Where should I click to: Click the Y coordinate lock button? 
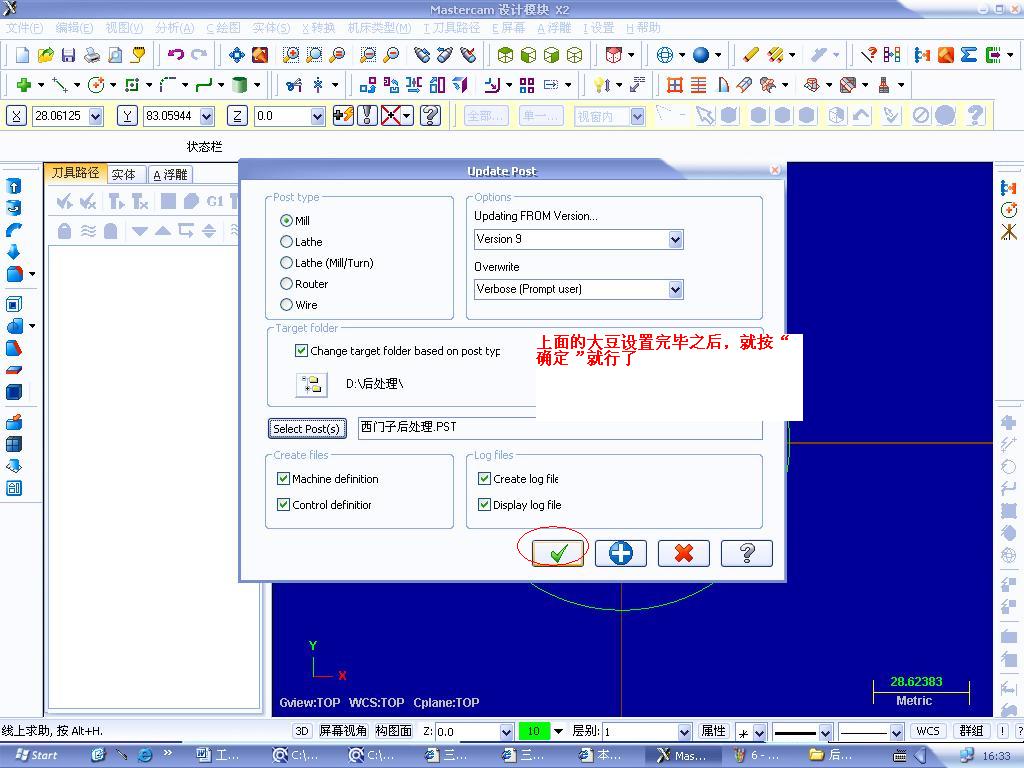pos(127,116)
